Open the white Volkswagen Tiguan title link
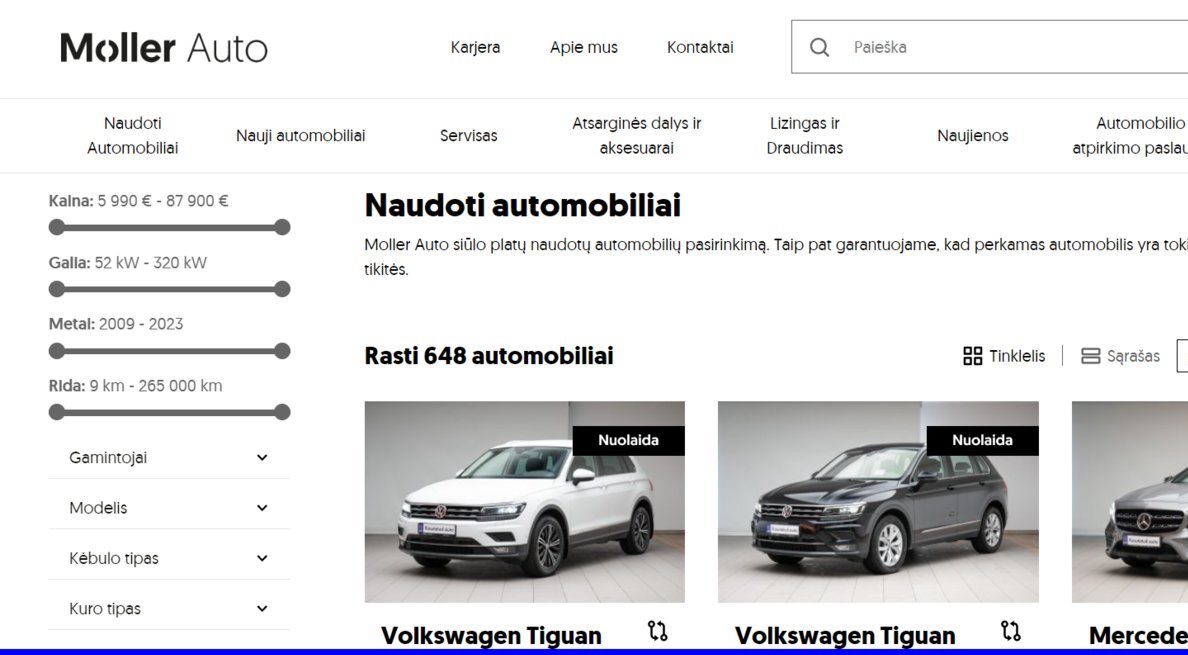 491,635
